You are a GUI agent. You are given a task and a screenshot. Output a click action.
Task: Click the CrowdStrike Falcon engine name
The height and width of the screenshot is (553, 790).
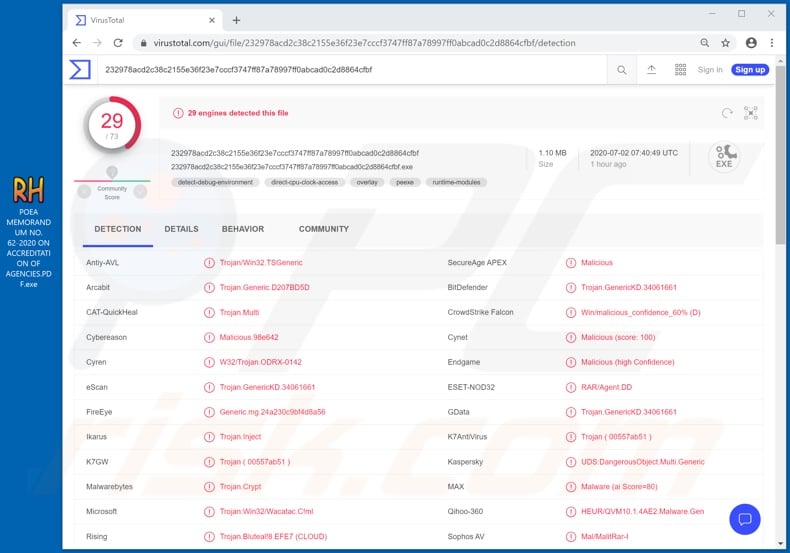[x=480, y=312]
